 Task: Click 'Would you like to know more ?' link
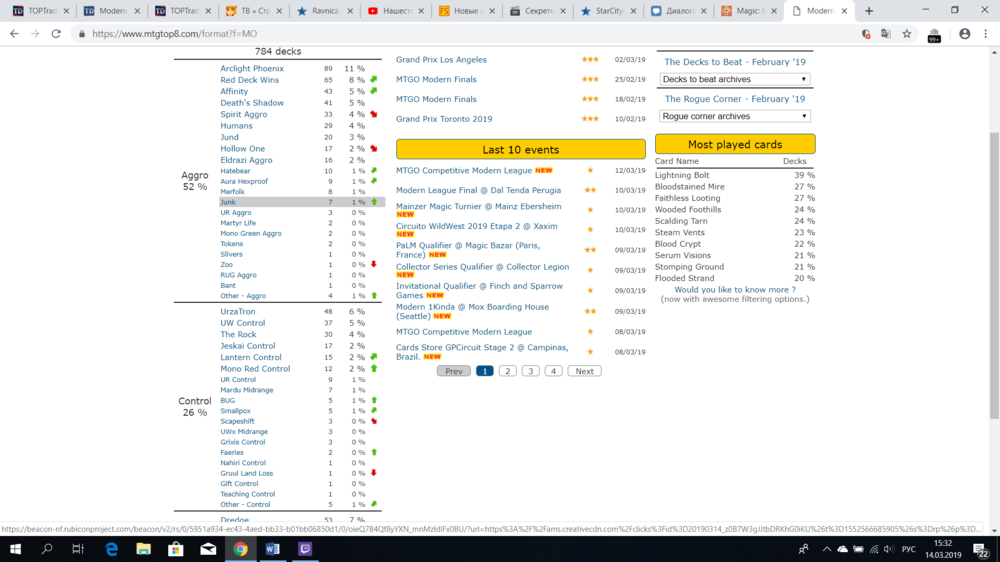tap(735, 290)
